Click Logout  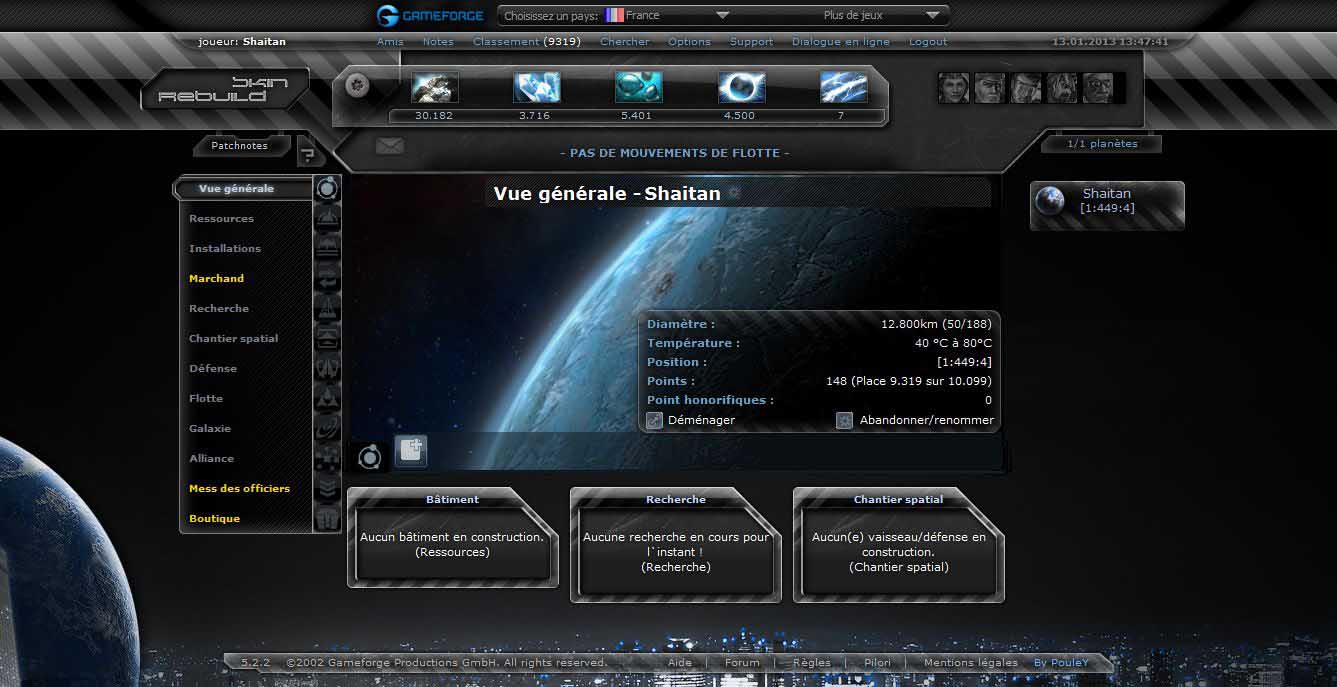(x=928, y=42)
